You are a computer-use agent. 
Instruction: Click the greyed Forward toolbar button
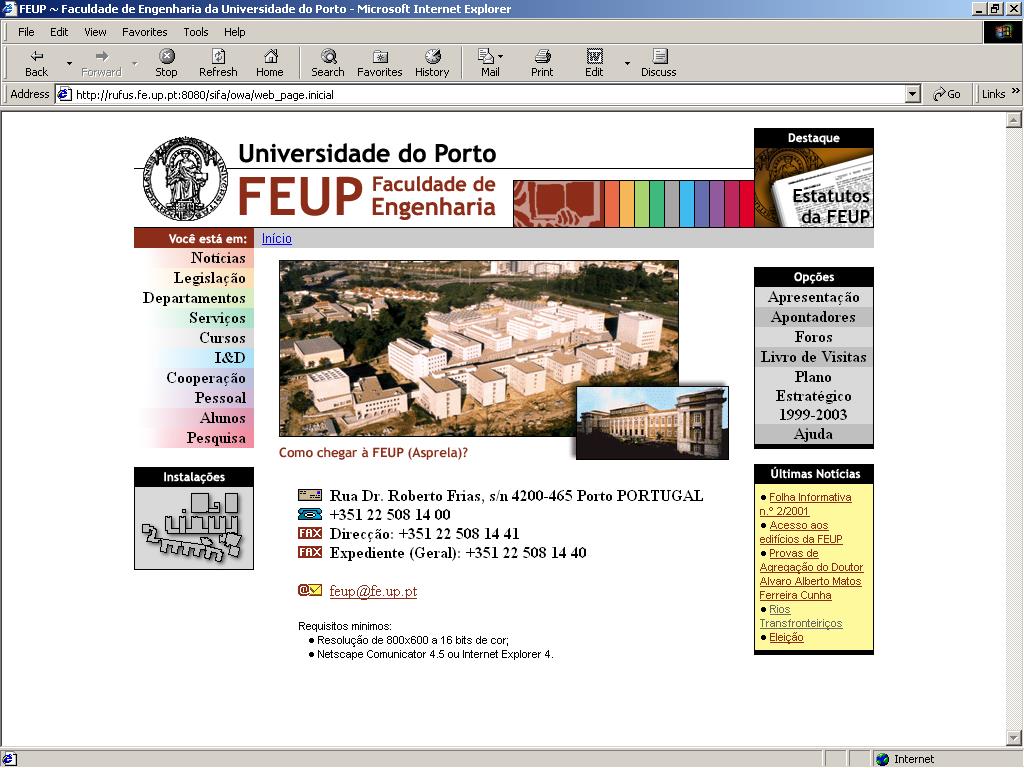pyautogui.click(x=101, y=63)
